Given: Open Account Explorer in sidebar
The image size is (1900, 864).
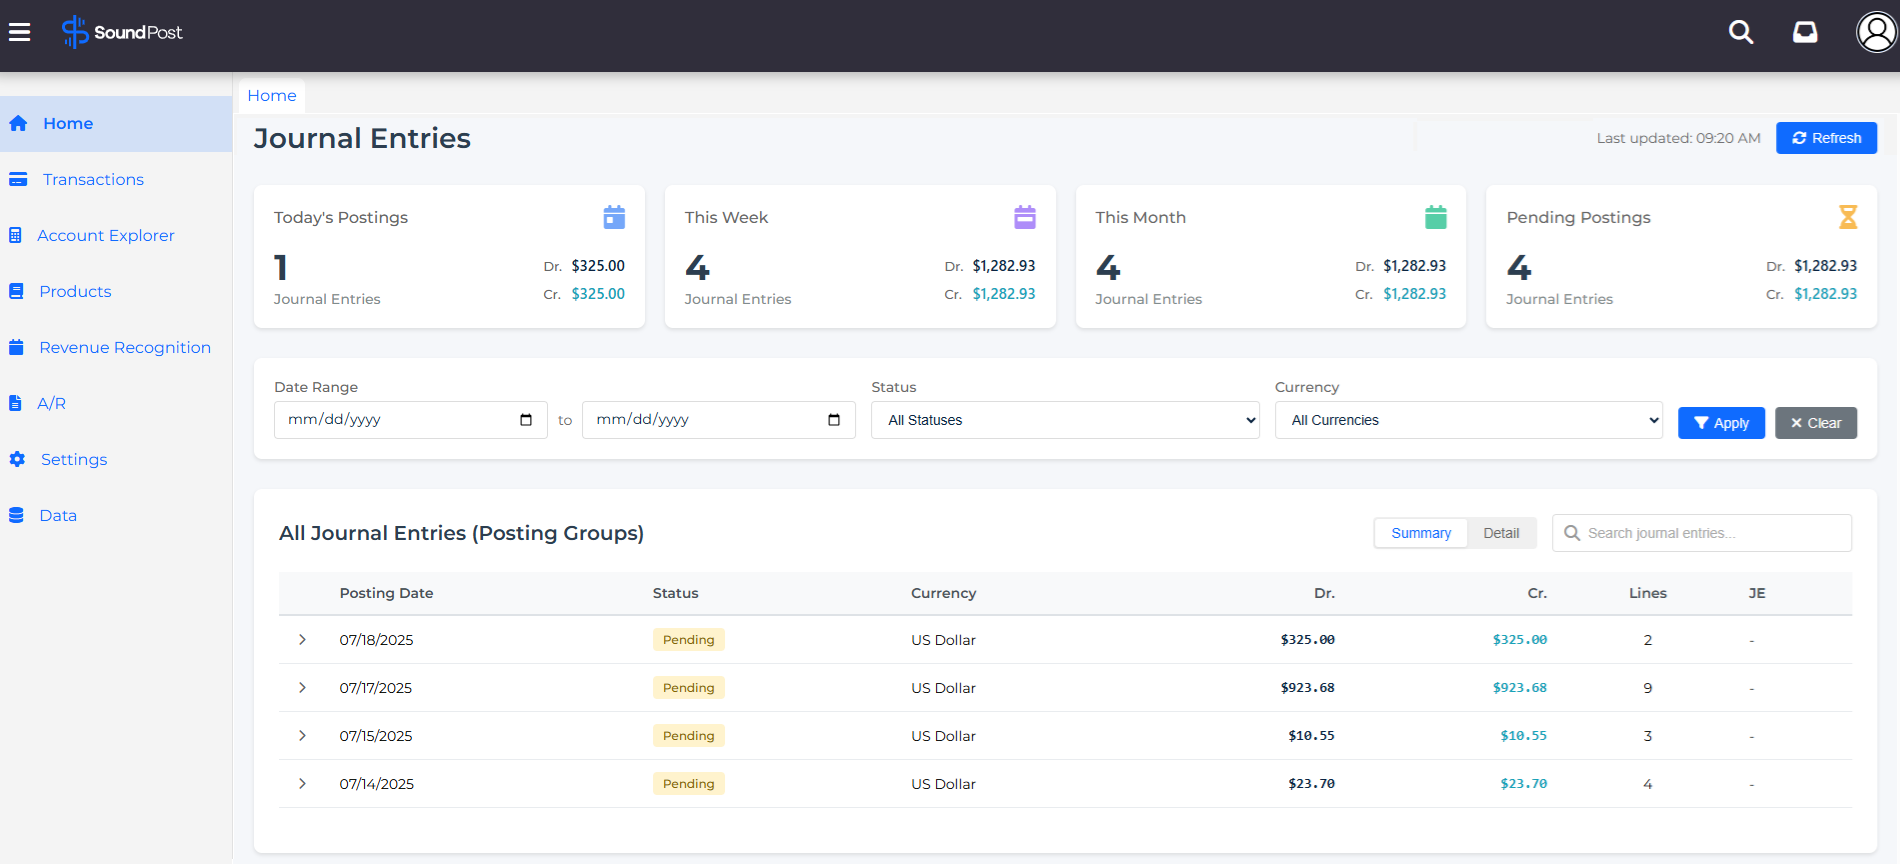Looking at the screenshot, I should tap(106, 236).
